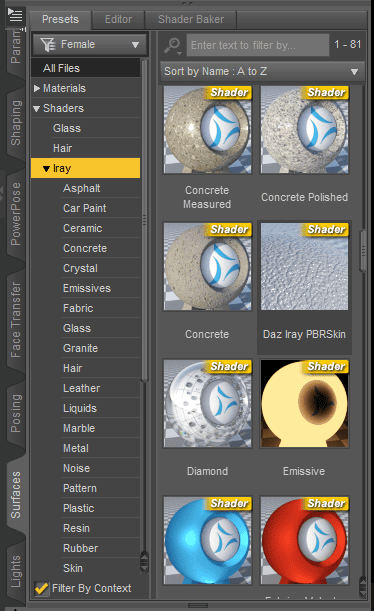Open the pane options menu icon
This screenshot has width=374, height=611.
tap(15, 15)
